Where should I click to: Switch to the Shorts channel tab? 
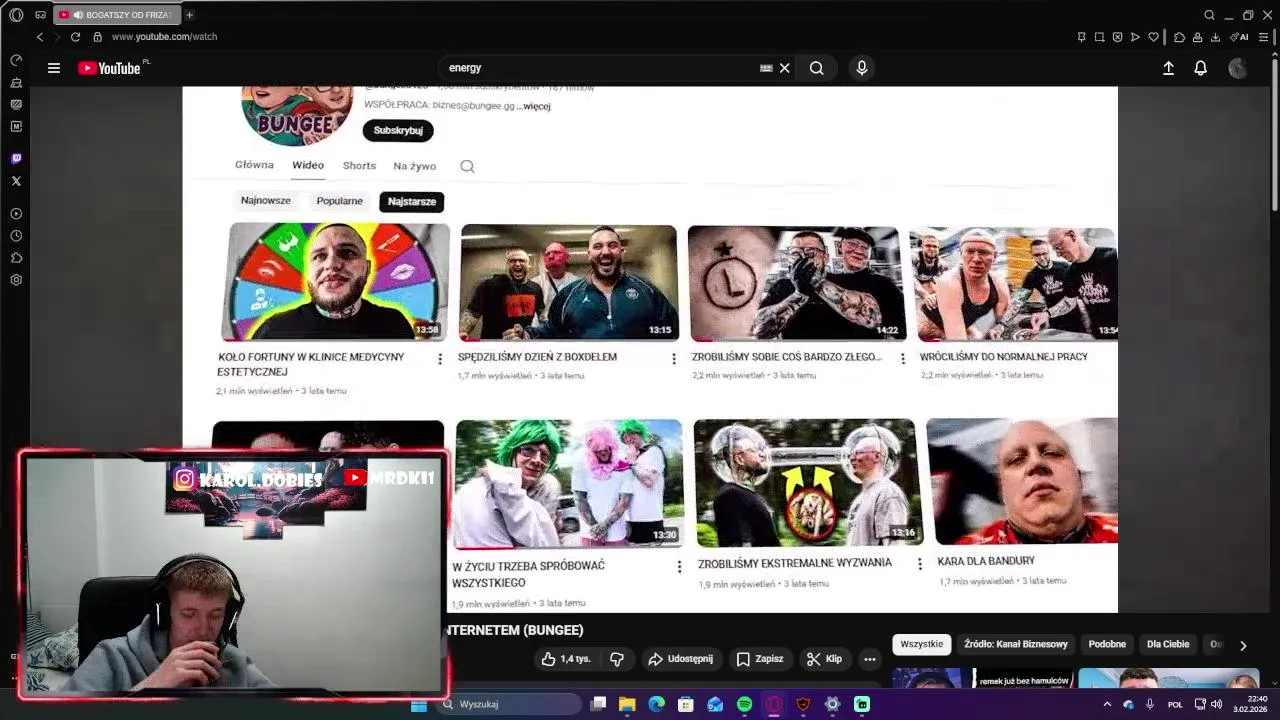359,166
